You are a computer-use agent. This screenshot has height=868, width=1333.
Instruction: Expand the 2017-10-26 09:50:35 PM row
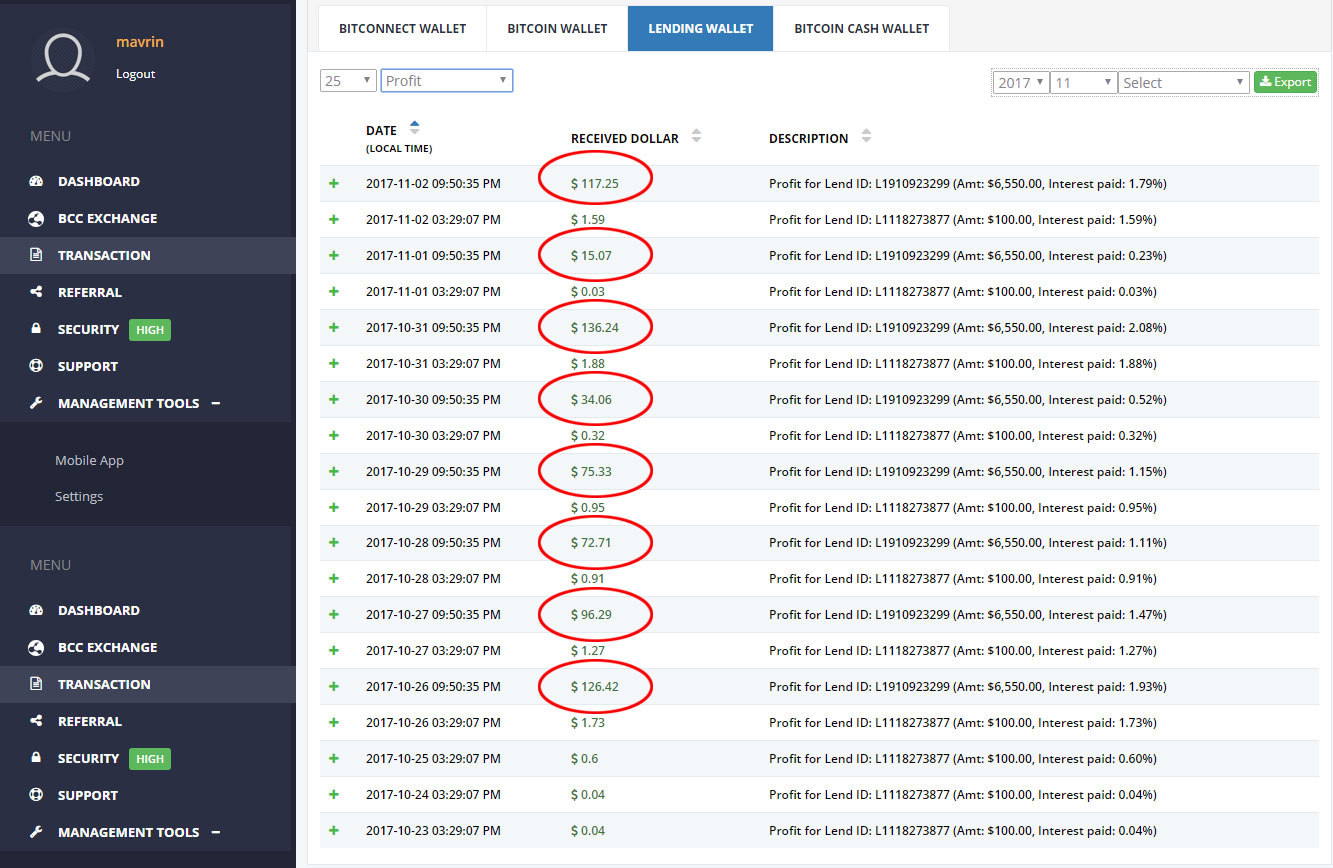tap(334, 687)
